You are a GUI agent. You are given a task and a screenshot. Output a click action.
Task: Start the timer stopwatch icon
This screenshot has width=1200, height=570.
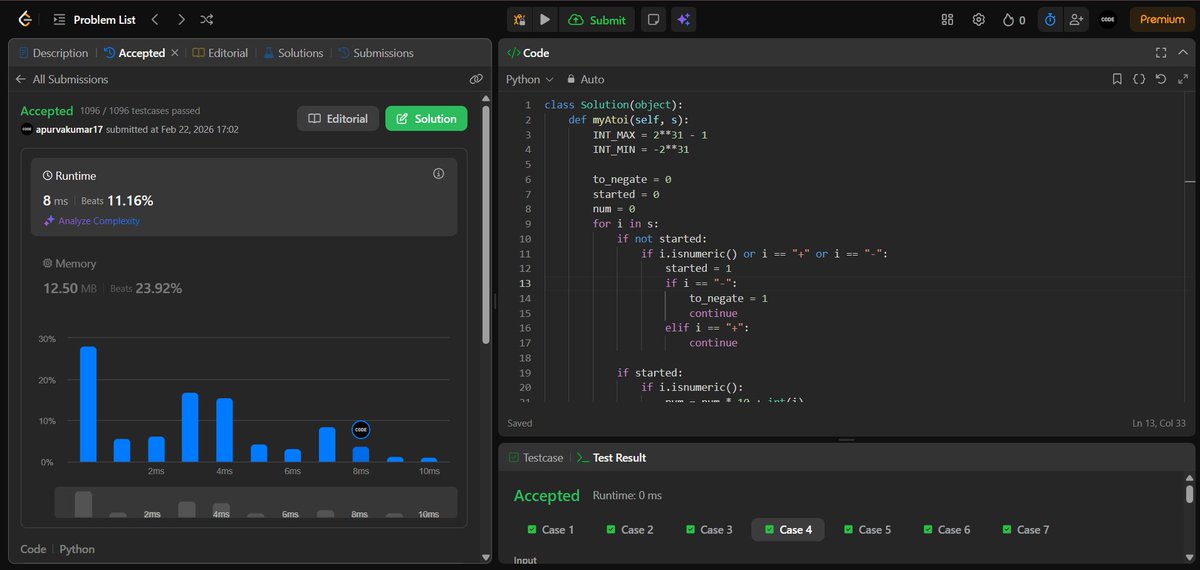[x=1050, y=19]
